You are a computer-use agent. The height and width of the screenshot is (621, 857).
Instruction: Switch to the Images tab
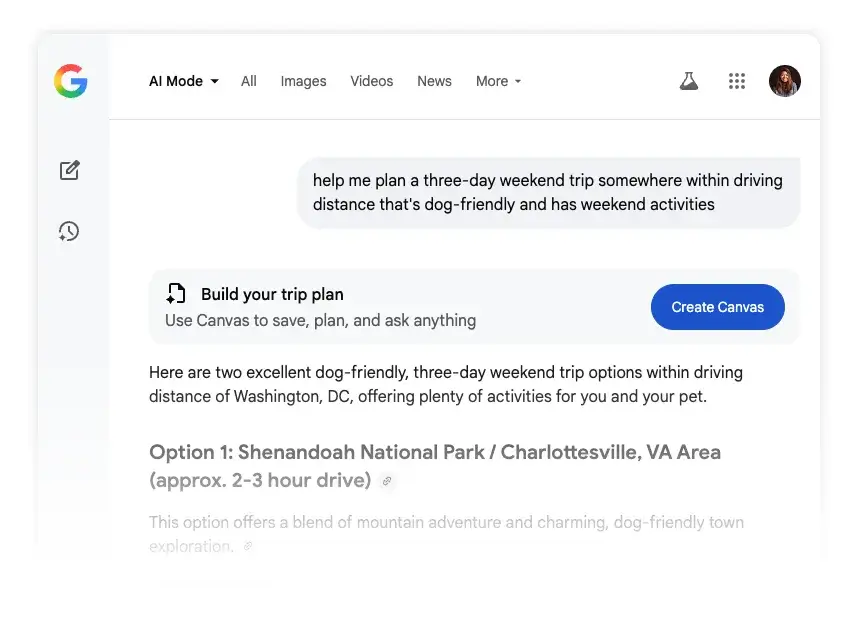303,81
